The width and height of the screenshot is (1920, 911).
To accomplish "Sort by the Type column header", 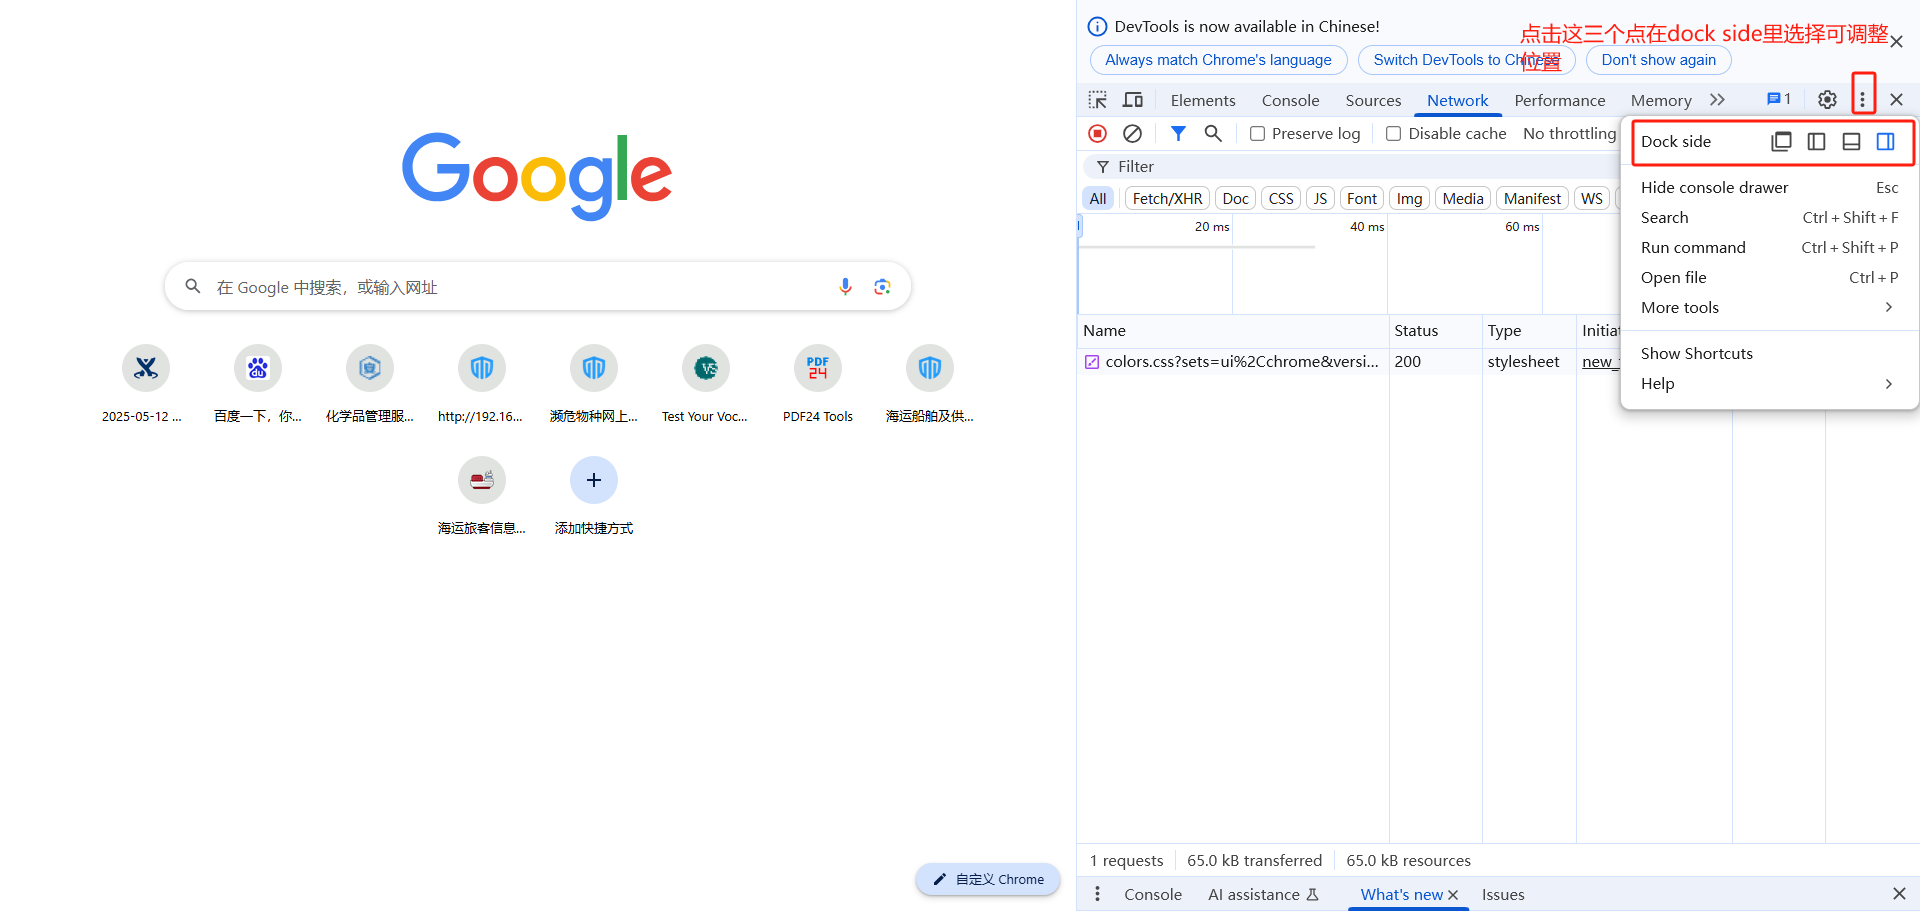I will click(1528, 330).
